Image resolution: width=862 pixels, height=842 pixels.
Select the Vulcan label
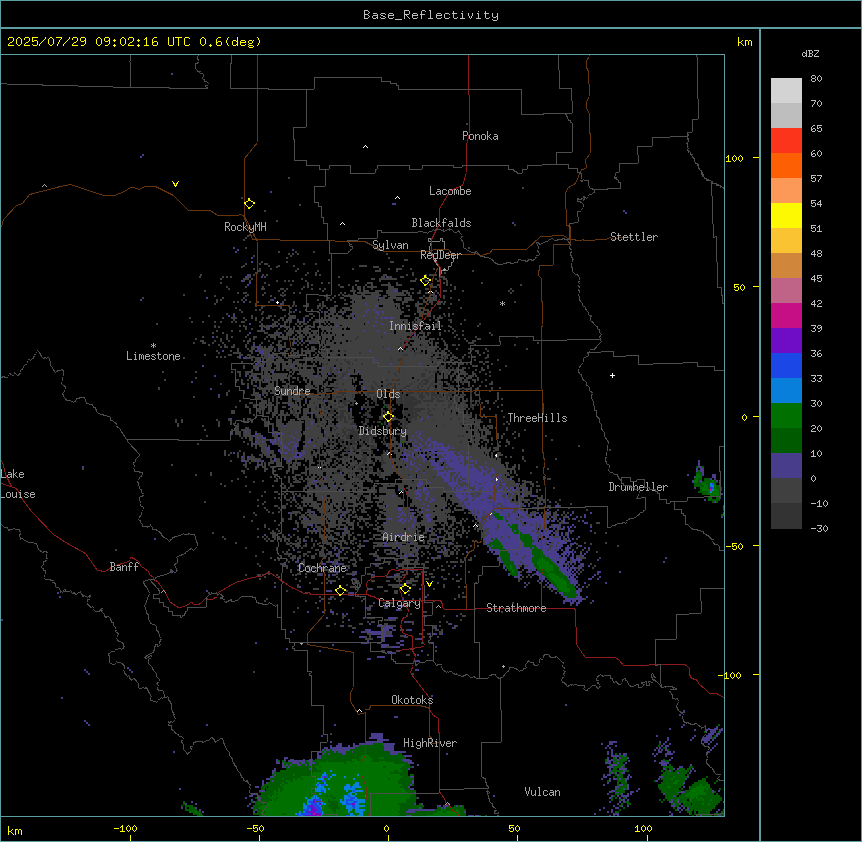click(x=542, y=792)
